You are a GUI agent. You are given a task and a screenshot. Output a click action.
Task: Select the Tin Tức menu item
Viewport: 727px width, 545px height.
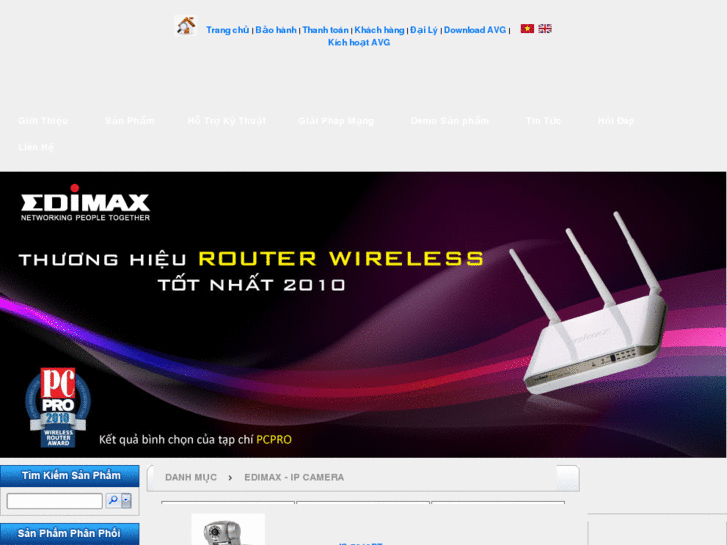[543, 121]
